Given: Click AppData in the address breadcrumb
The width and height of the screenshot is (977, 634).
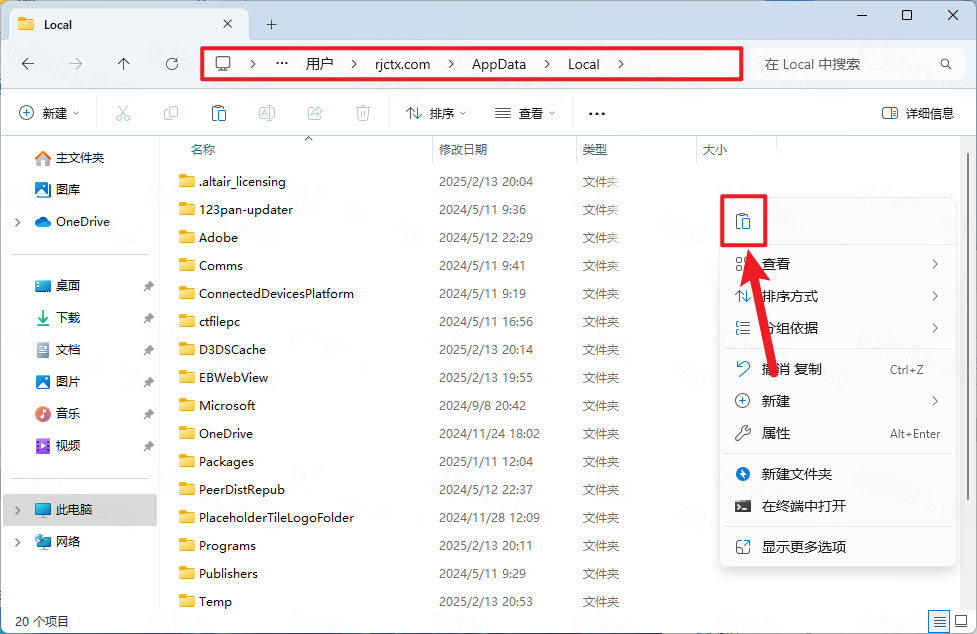Looking at the screenshot, I should coord(498,64).
